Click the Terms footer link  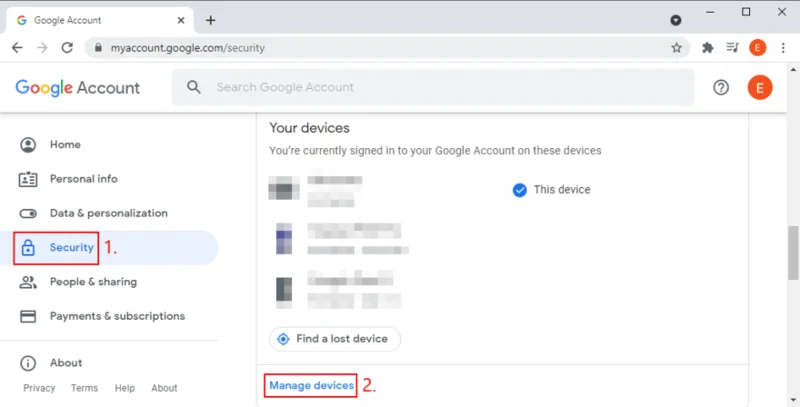click(x=84, y=388)
